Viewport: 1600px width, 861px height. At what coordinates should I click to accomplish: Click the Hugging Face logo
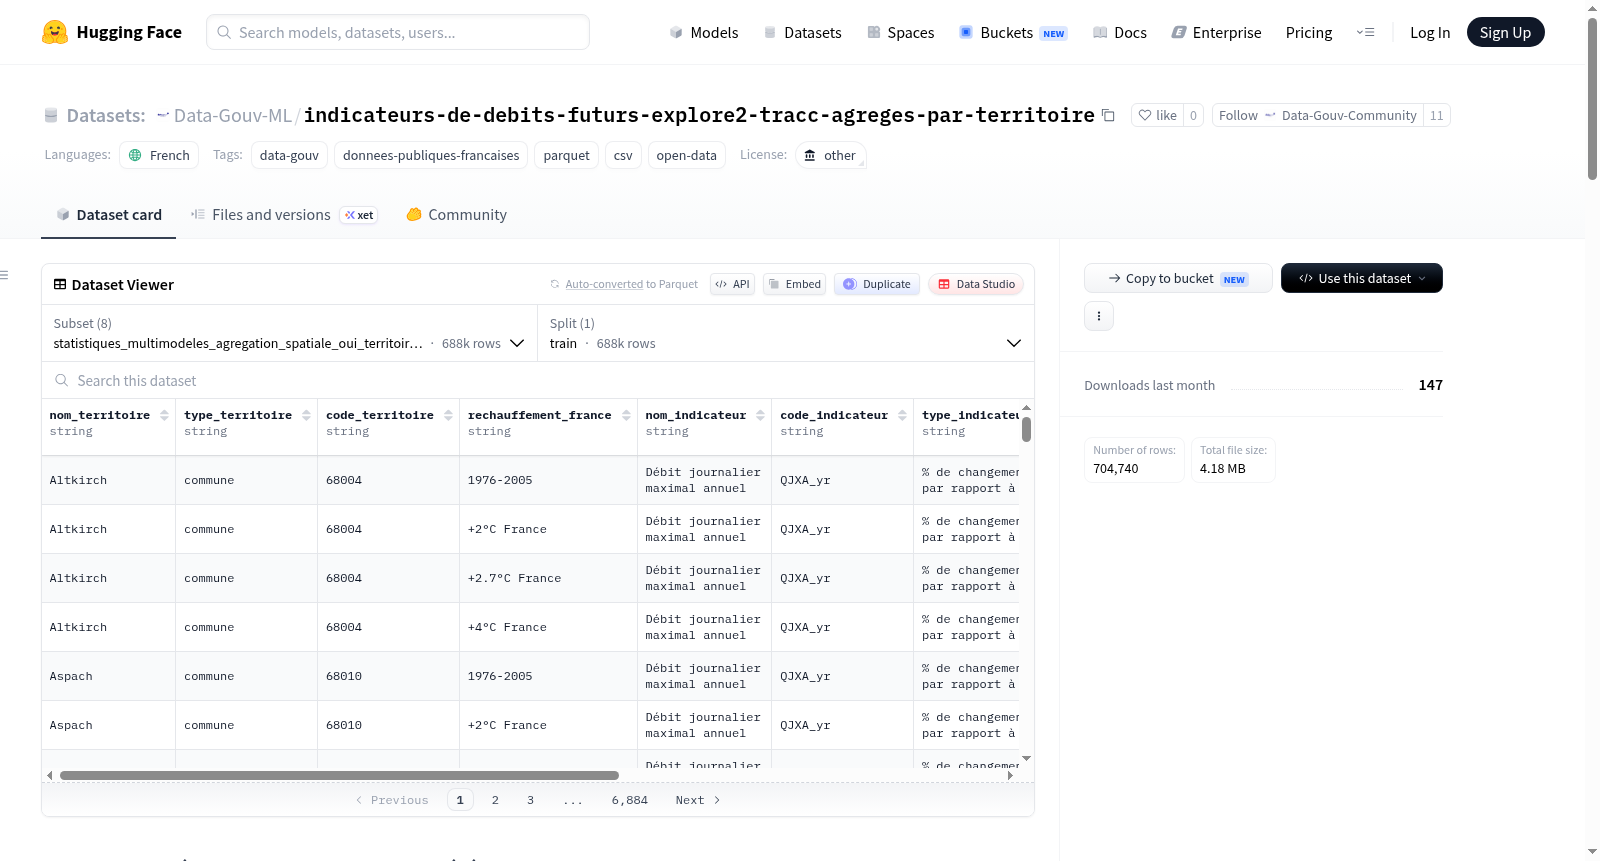(x=112, y=32)
